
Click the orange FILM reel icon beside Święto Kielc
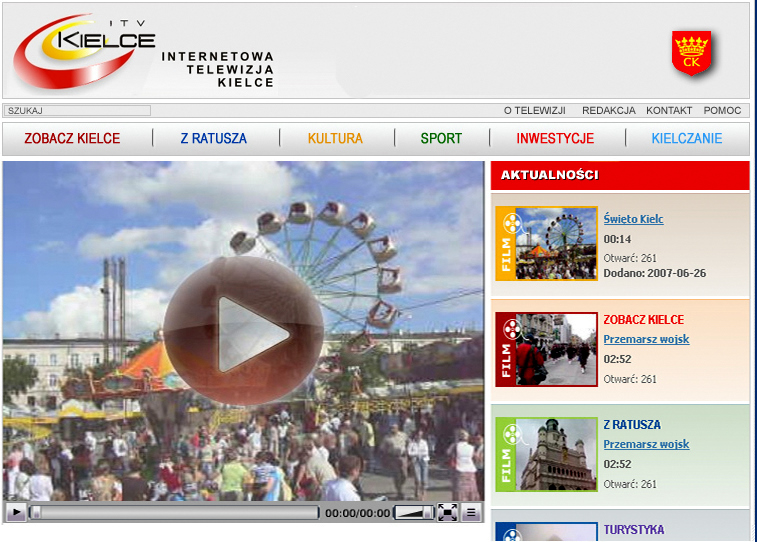pos(505,243)
